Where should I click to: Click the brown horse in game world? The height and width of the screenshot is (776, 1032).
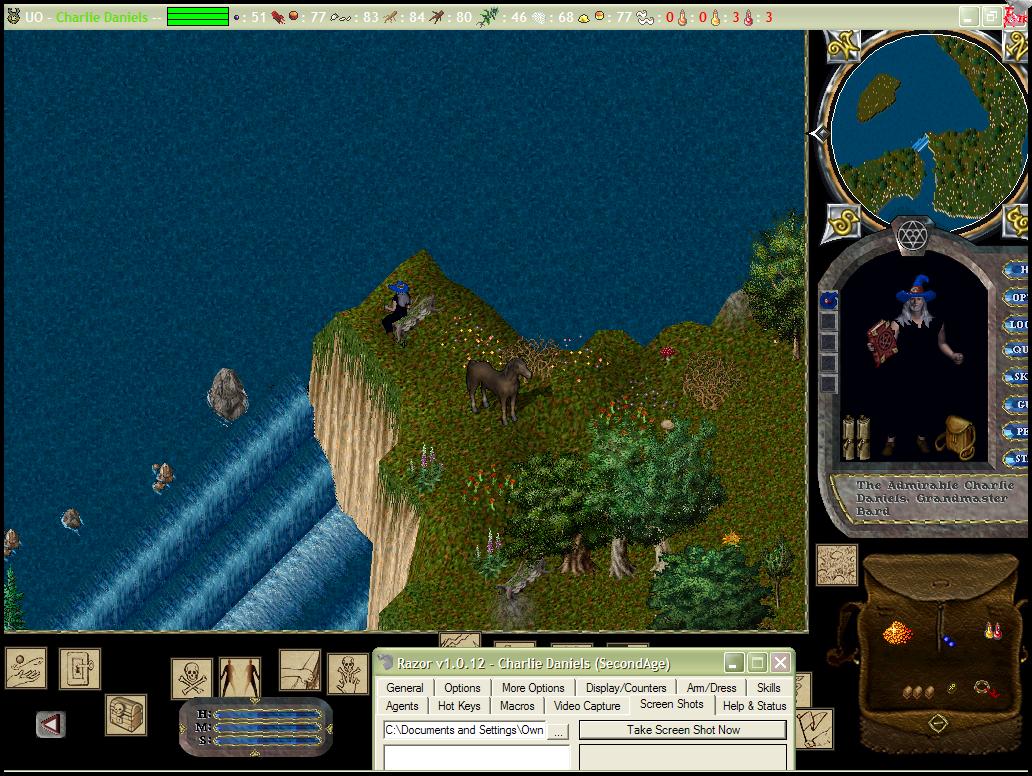click(x=497, y=387)
